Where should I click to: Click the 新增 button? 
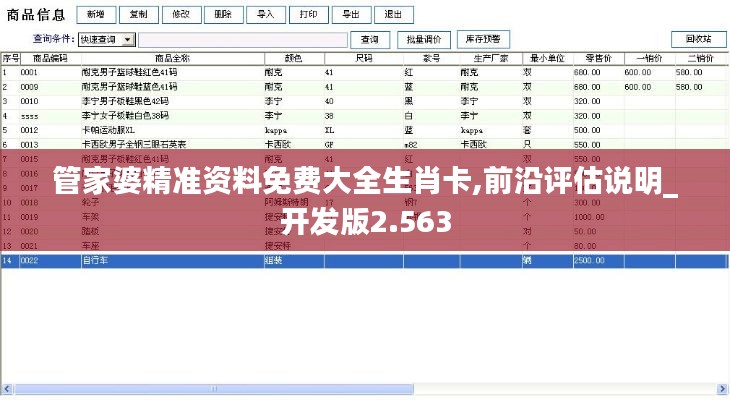pyautogui.click(x=96, y=15)
